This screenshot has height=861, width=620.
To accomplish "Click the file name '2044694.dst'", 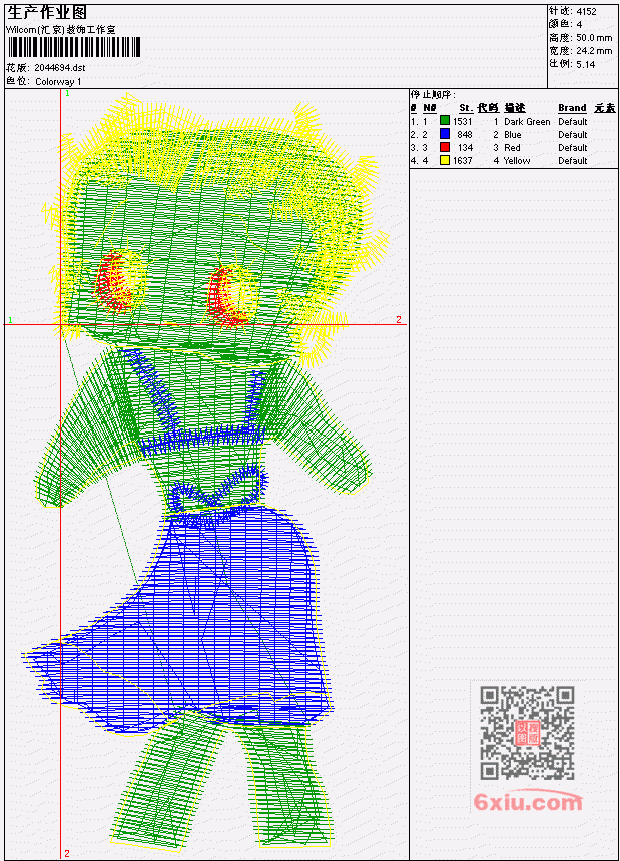I will point(59,68).
